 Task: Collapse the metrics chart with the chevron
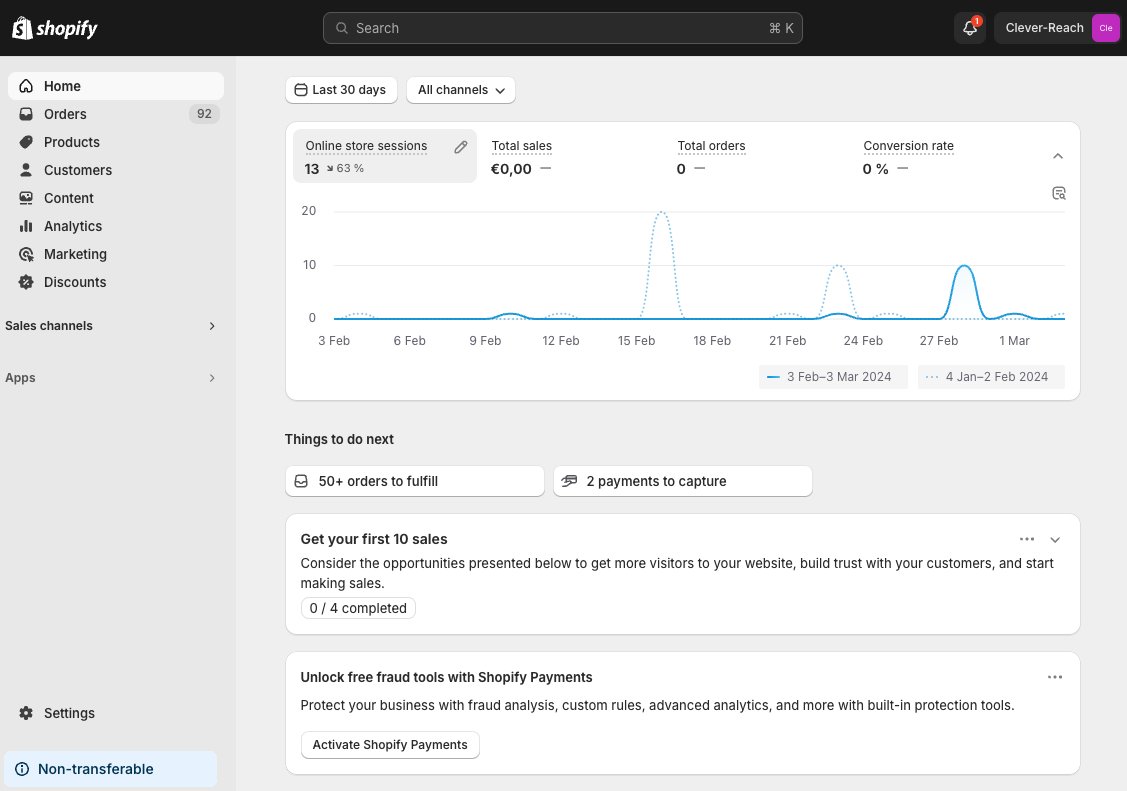click(x=1058, y=156)
